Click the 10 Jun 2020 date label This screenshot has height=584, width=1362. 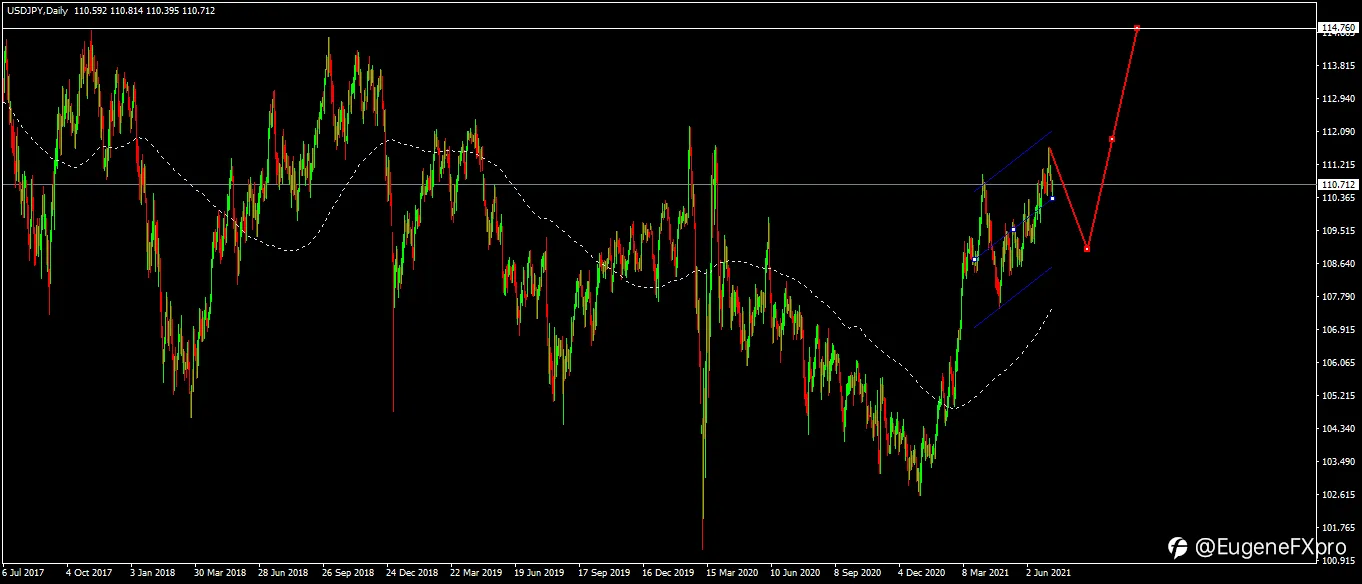point(796,574)
